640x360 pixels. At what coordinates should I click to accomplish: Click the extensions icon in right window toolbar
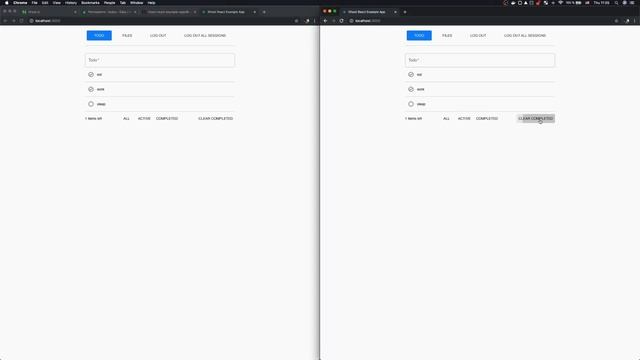click(627, 21)
